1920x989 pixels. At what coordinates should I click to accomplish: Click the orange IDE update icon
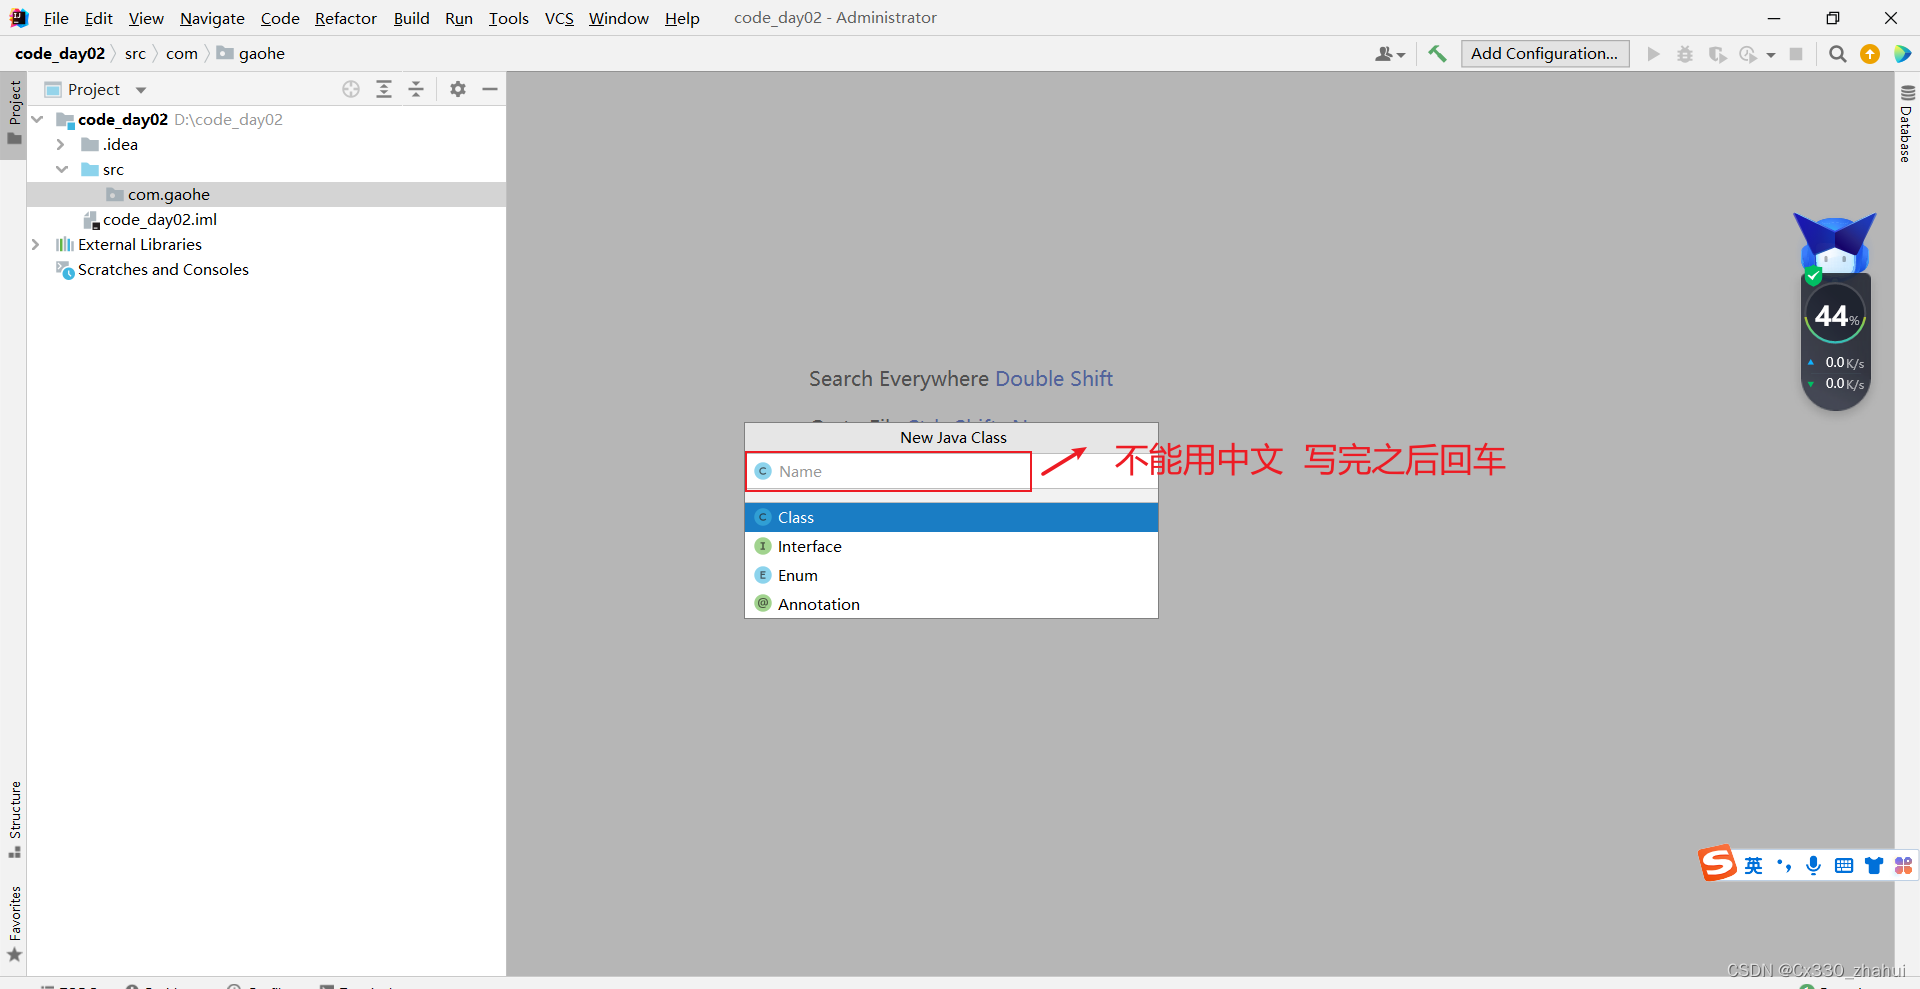1870,54
